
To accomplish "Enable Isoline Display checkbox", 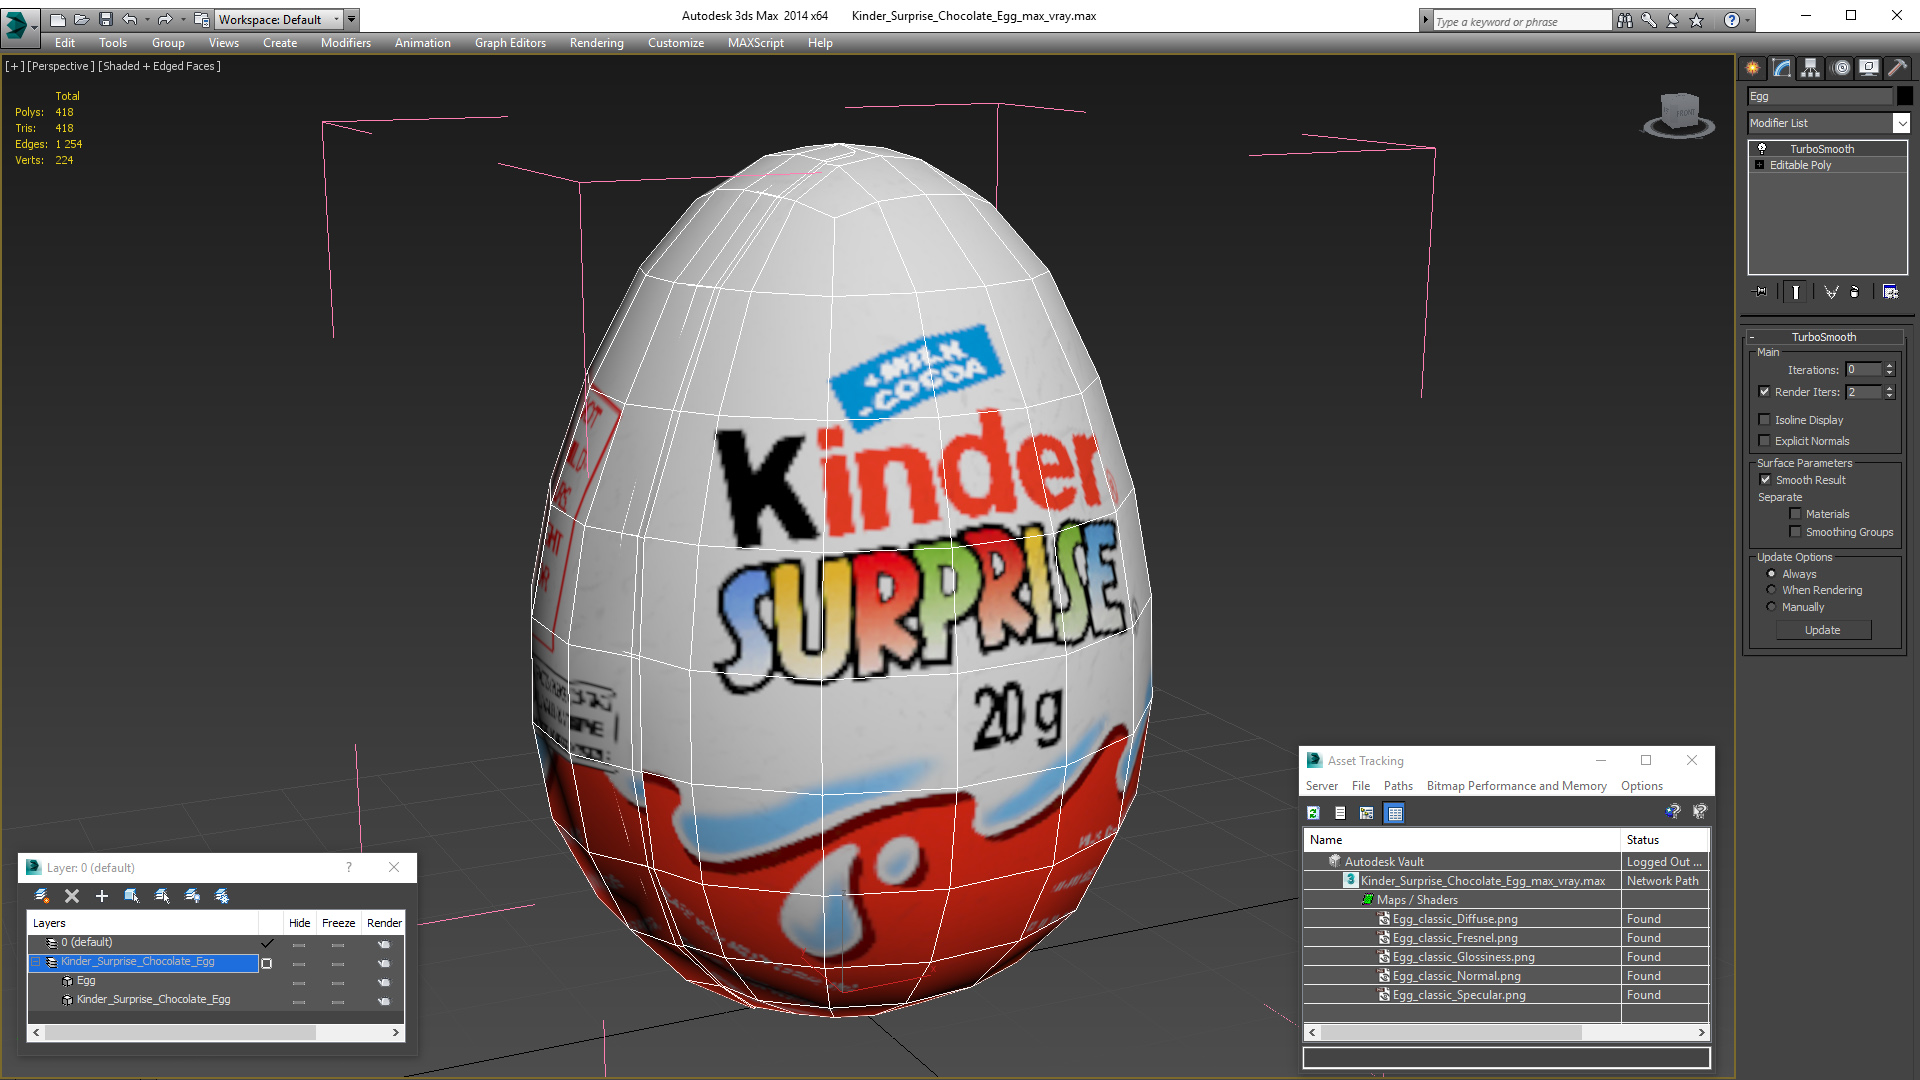I will [x=1765, y=420].
